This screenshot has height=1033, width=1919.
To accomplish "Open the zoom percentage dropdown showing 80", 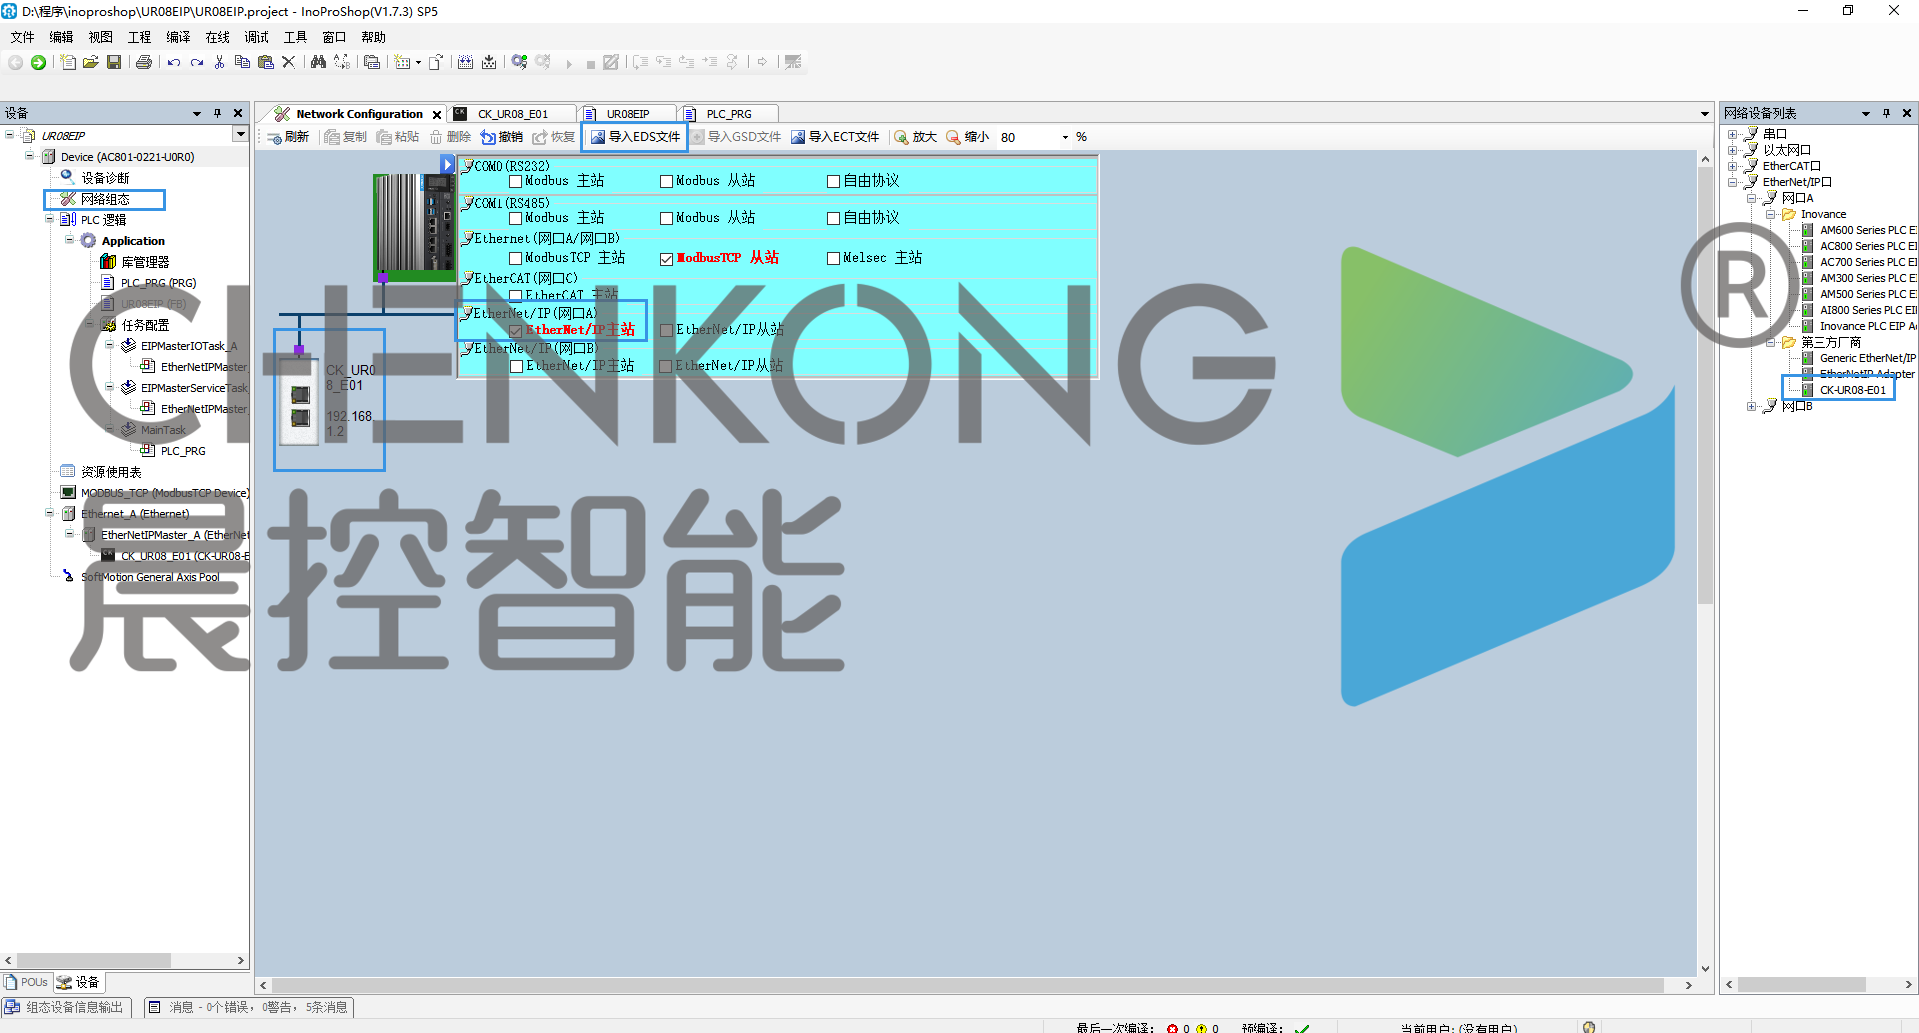I will pyautogui.click(x=1065, y=137).
